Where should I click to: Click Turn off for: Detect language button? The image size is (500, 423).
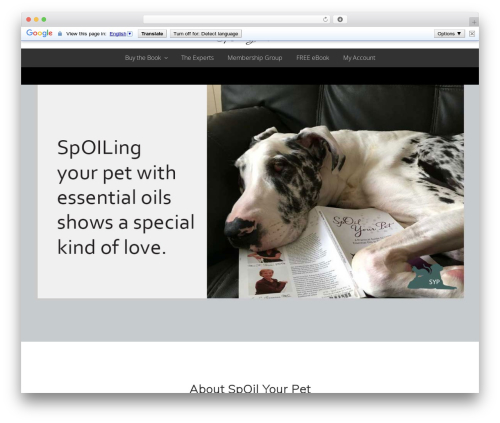[206, 34]
